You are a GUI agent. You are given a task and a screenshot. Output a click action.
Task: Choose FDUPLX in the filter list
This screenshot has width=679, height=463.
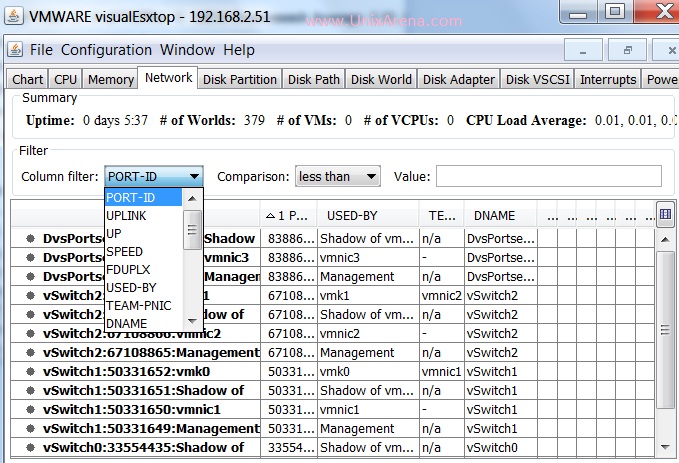143,269
